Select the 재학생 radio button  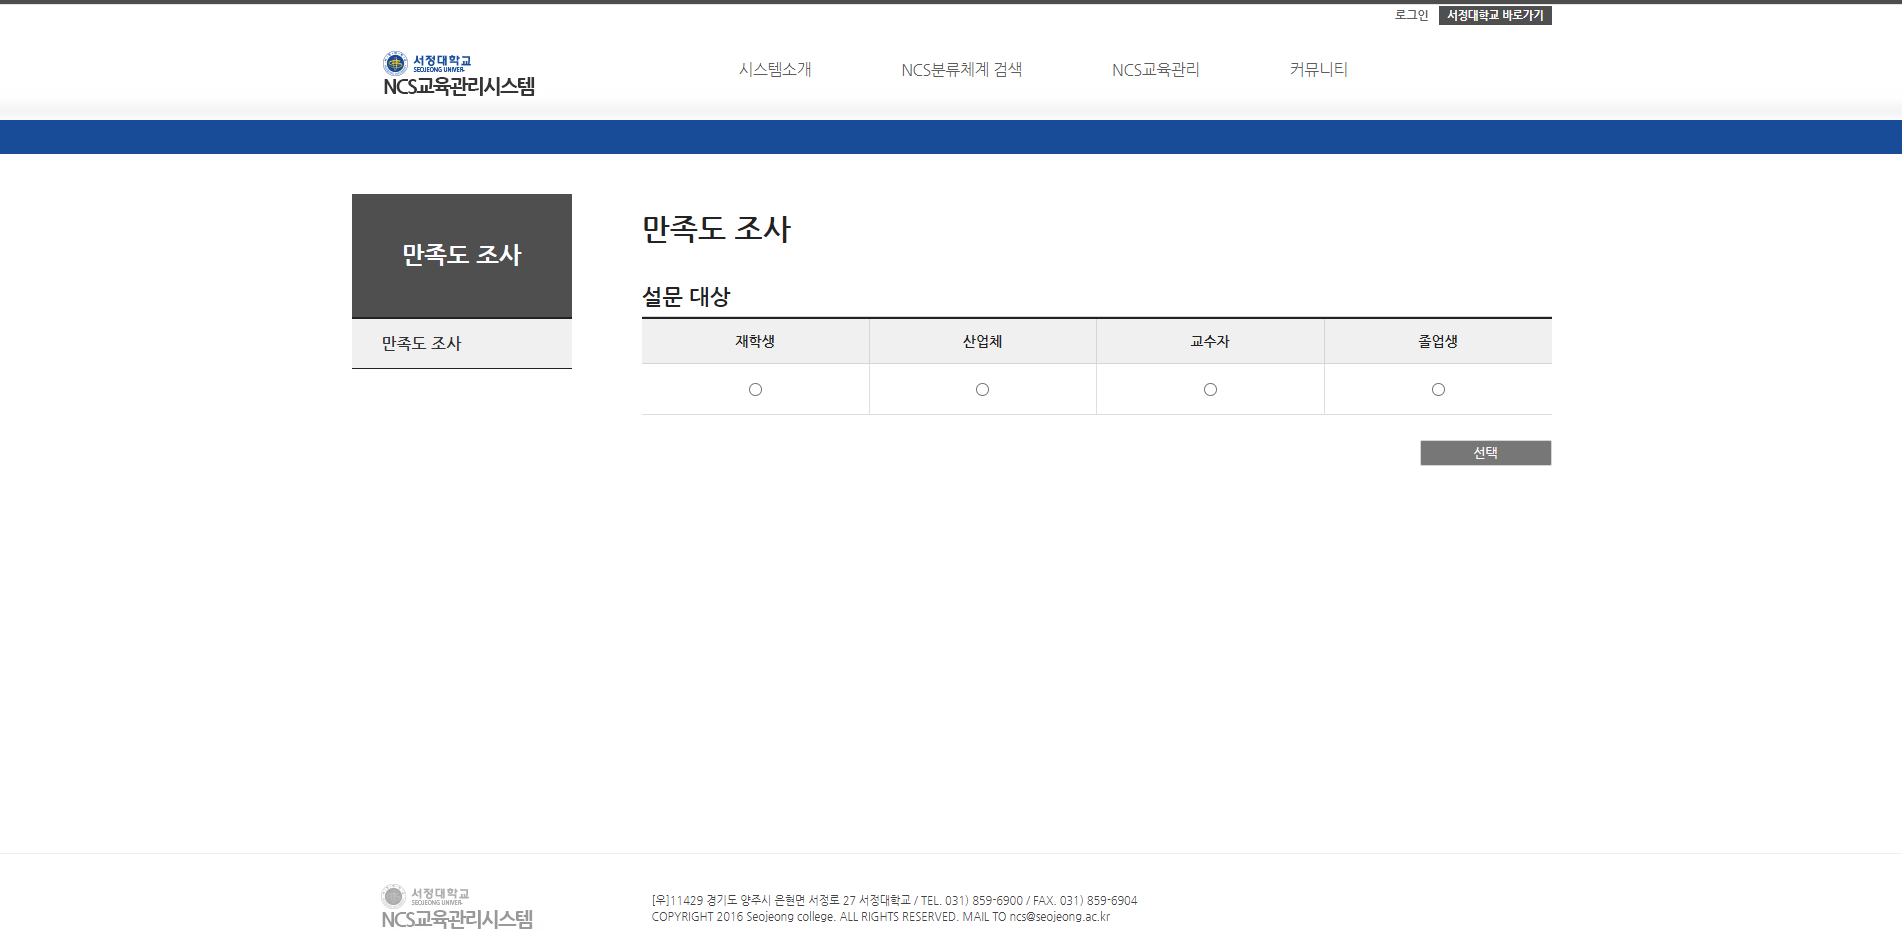coord(755,390)
